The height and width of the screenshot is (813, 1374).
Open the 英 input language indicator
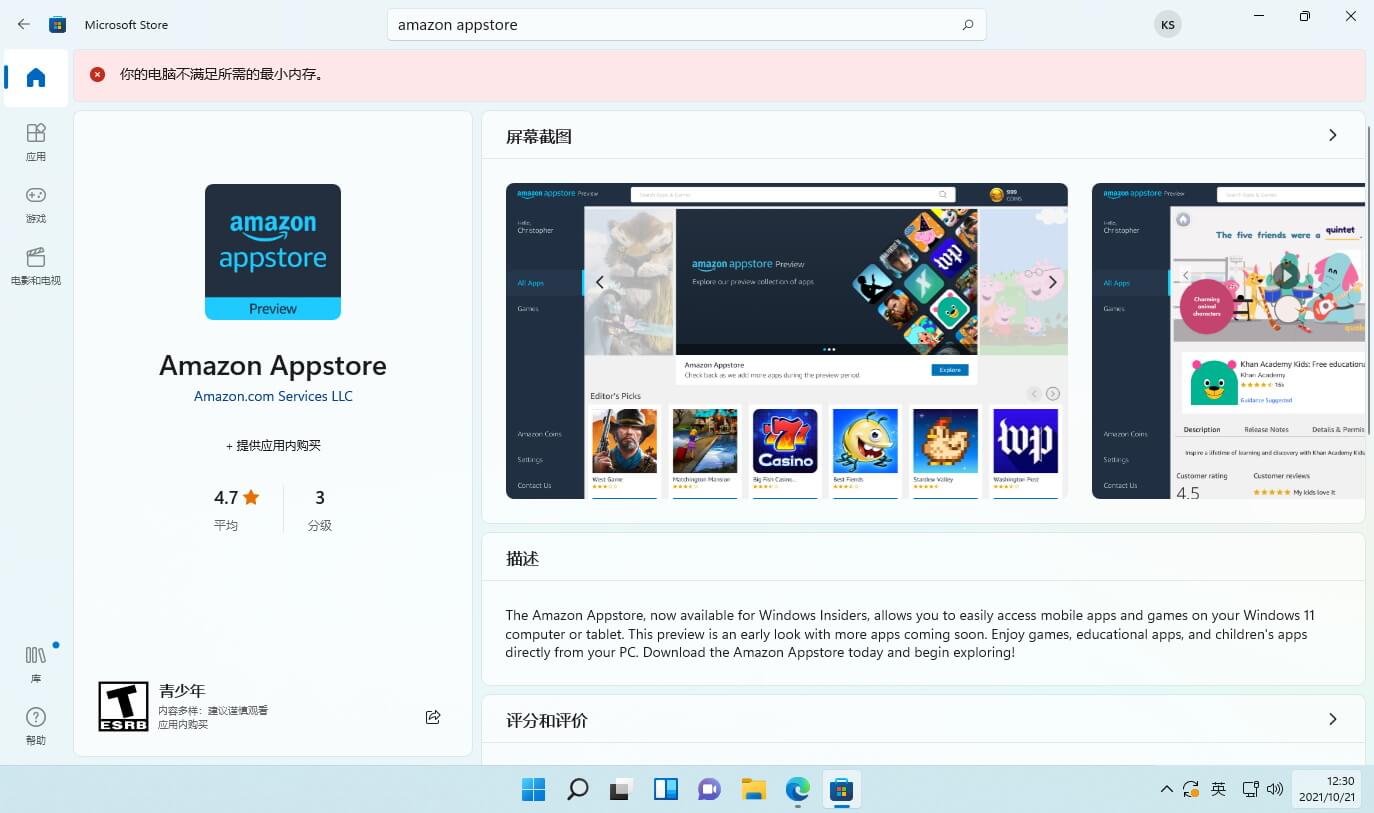point(1218,789)
